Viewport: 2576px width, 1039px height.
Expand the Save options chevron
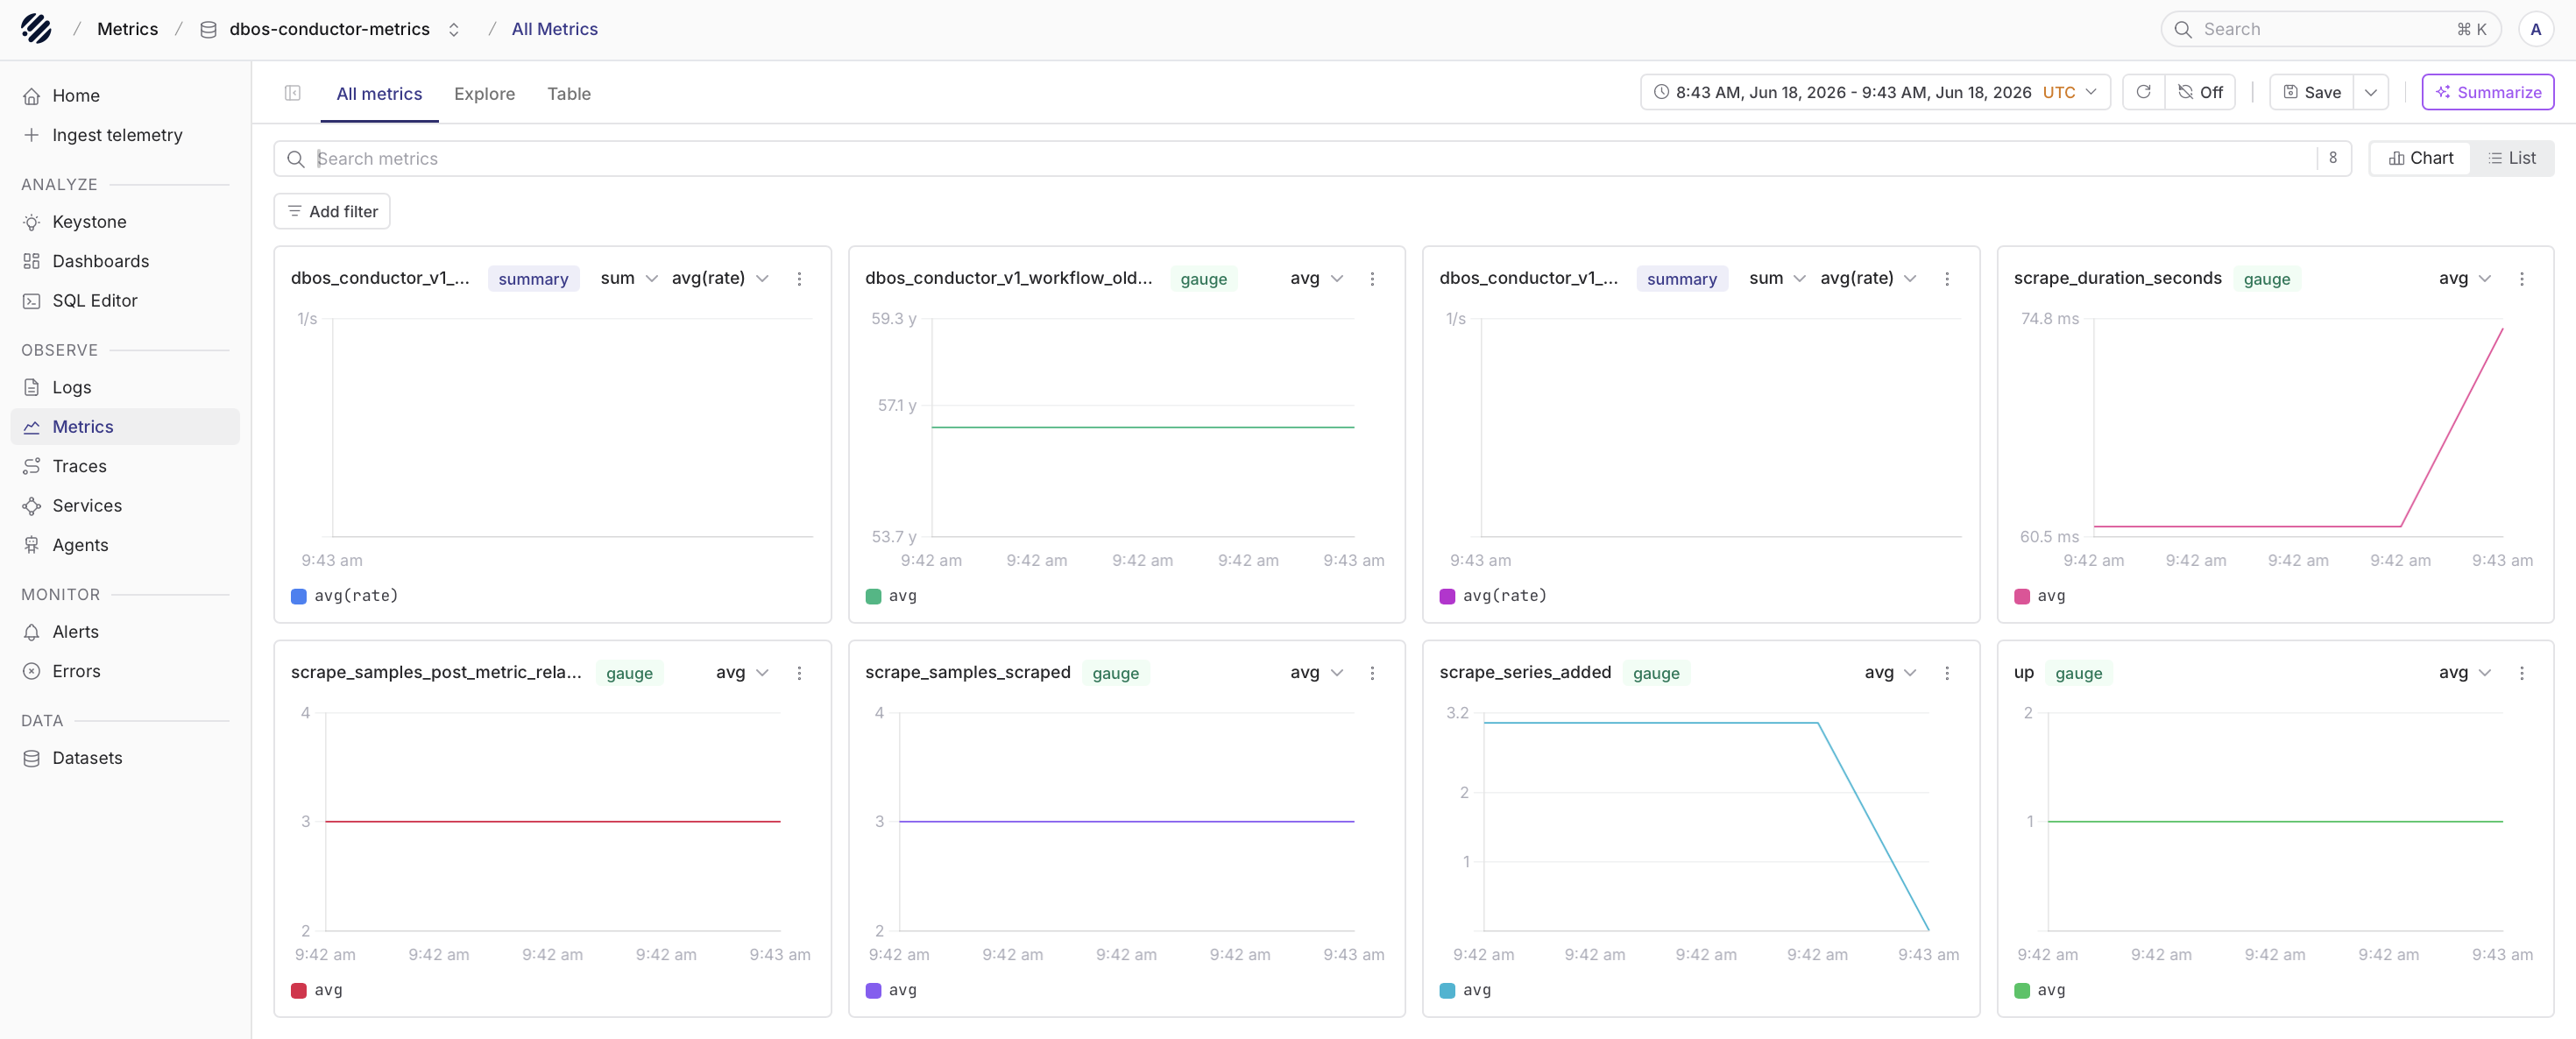tap(2370, 92)
